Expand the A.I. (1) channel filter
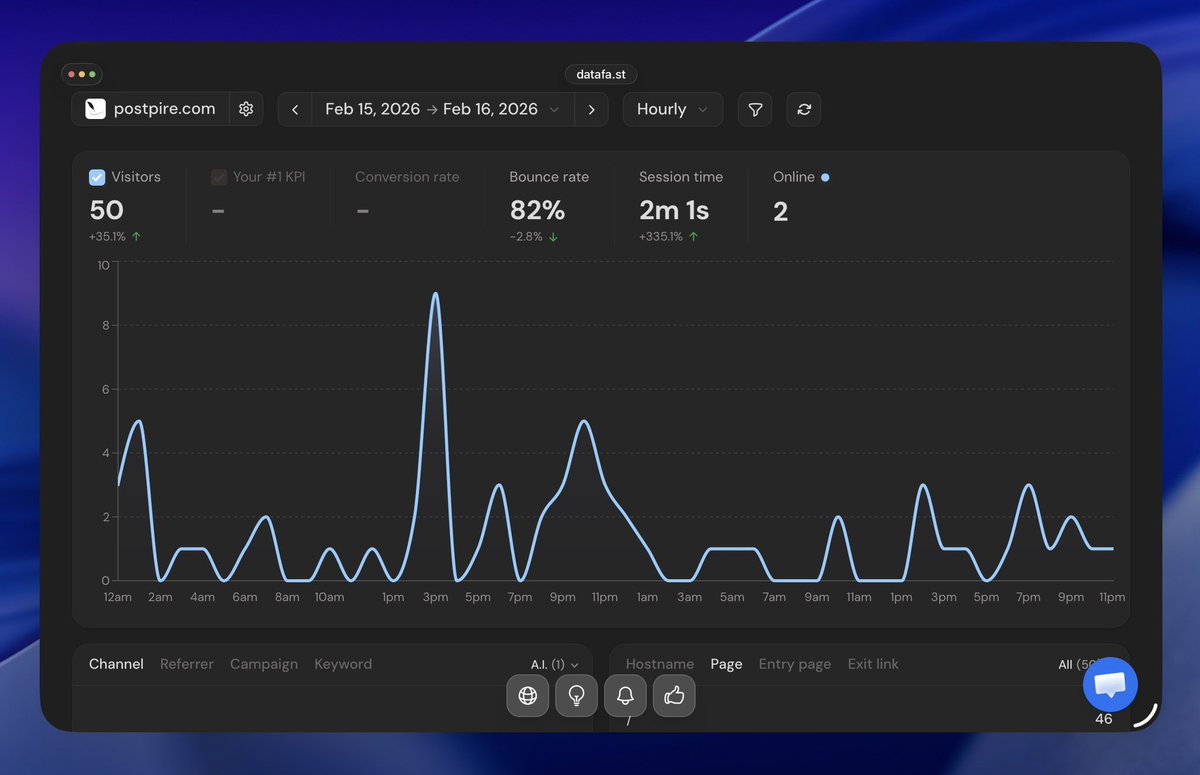This screenshot has width=1200, height=775. coord(555,664)
